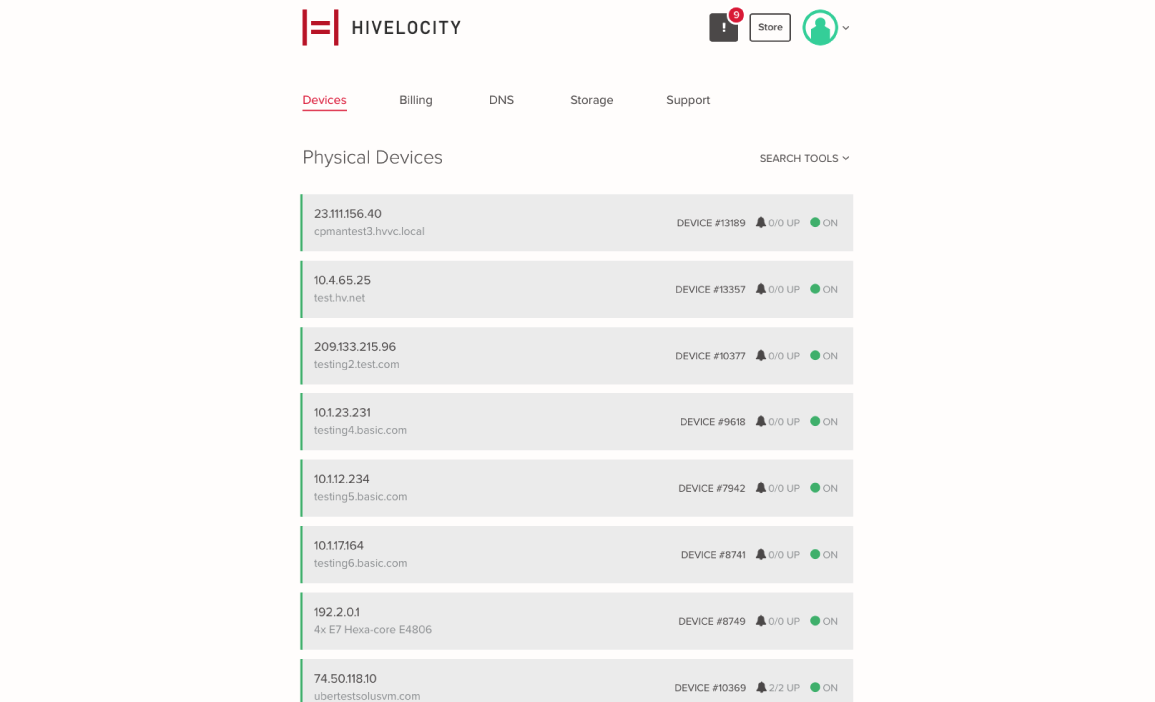Click the 4x E7 Hexa-core E4806 description
The image size is (1155, 702).
click(x=373, y=630)
